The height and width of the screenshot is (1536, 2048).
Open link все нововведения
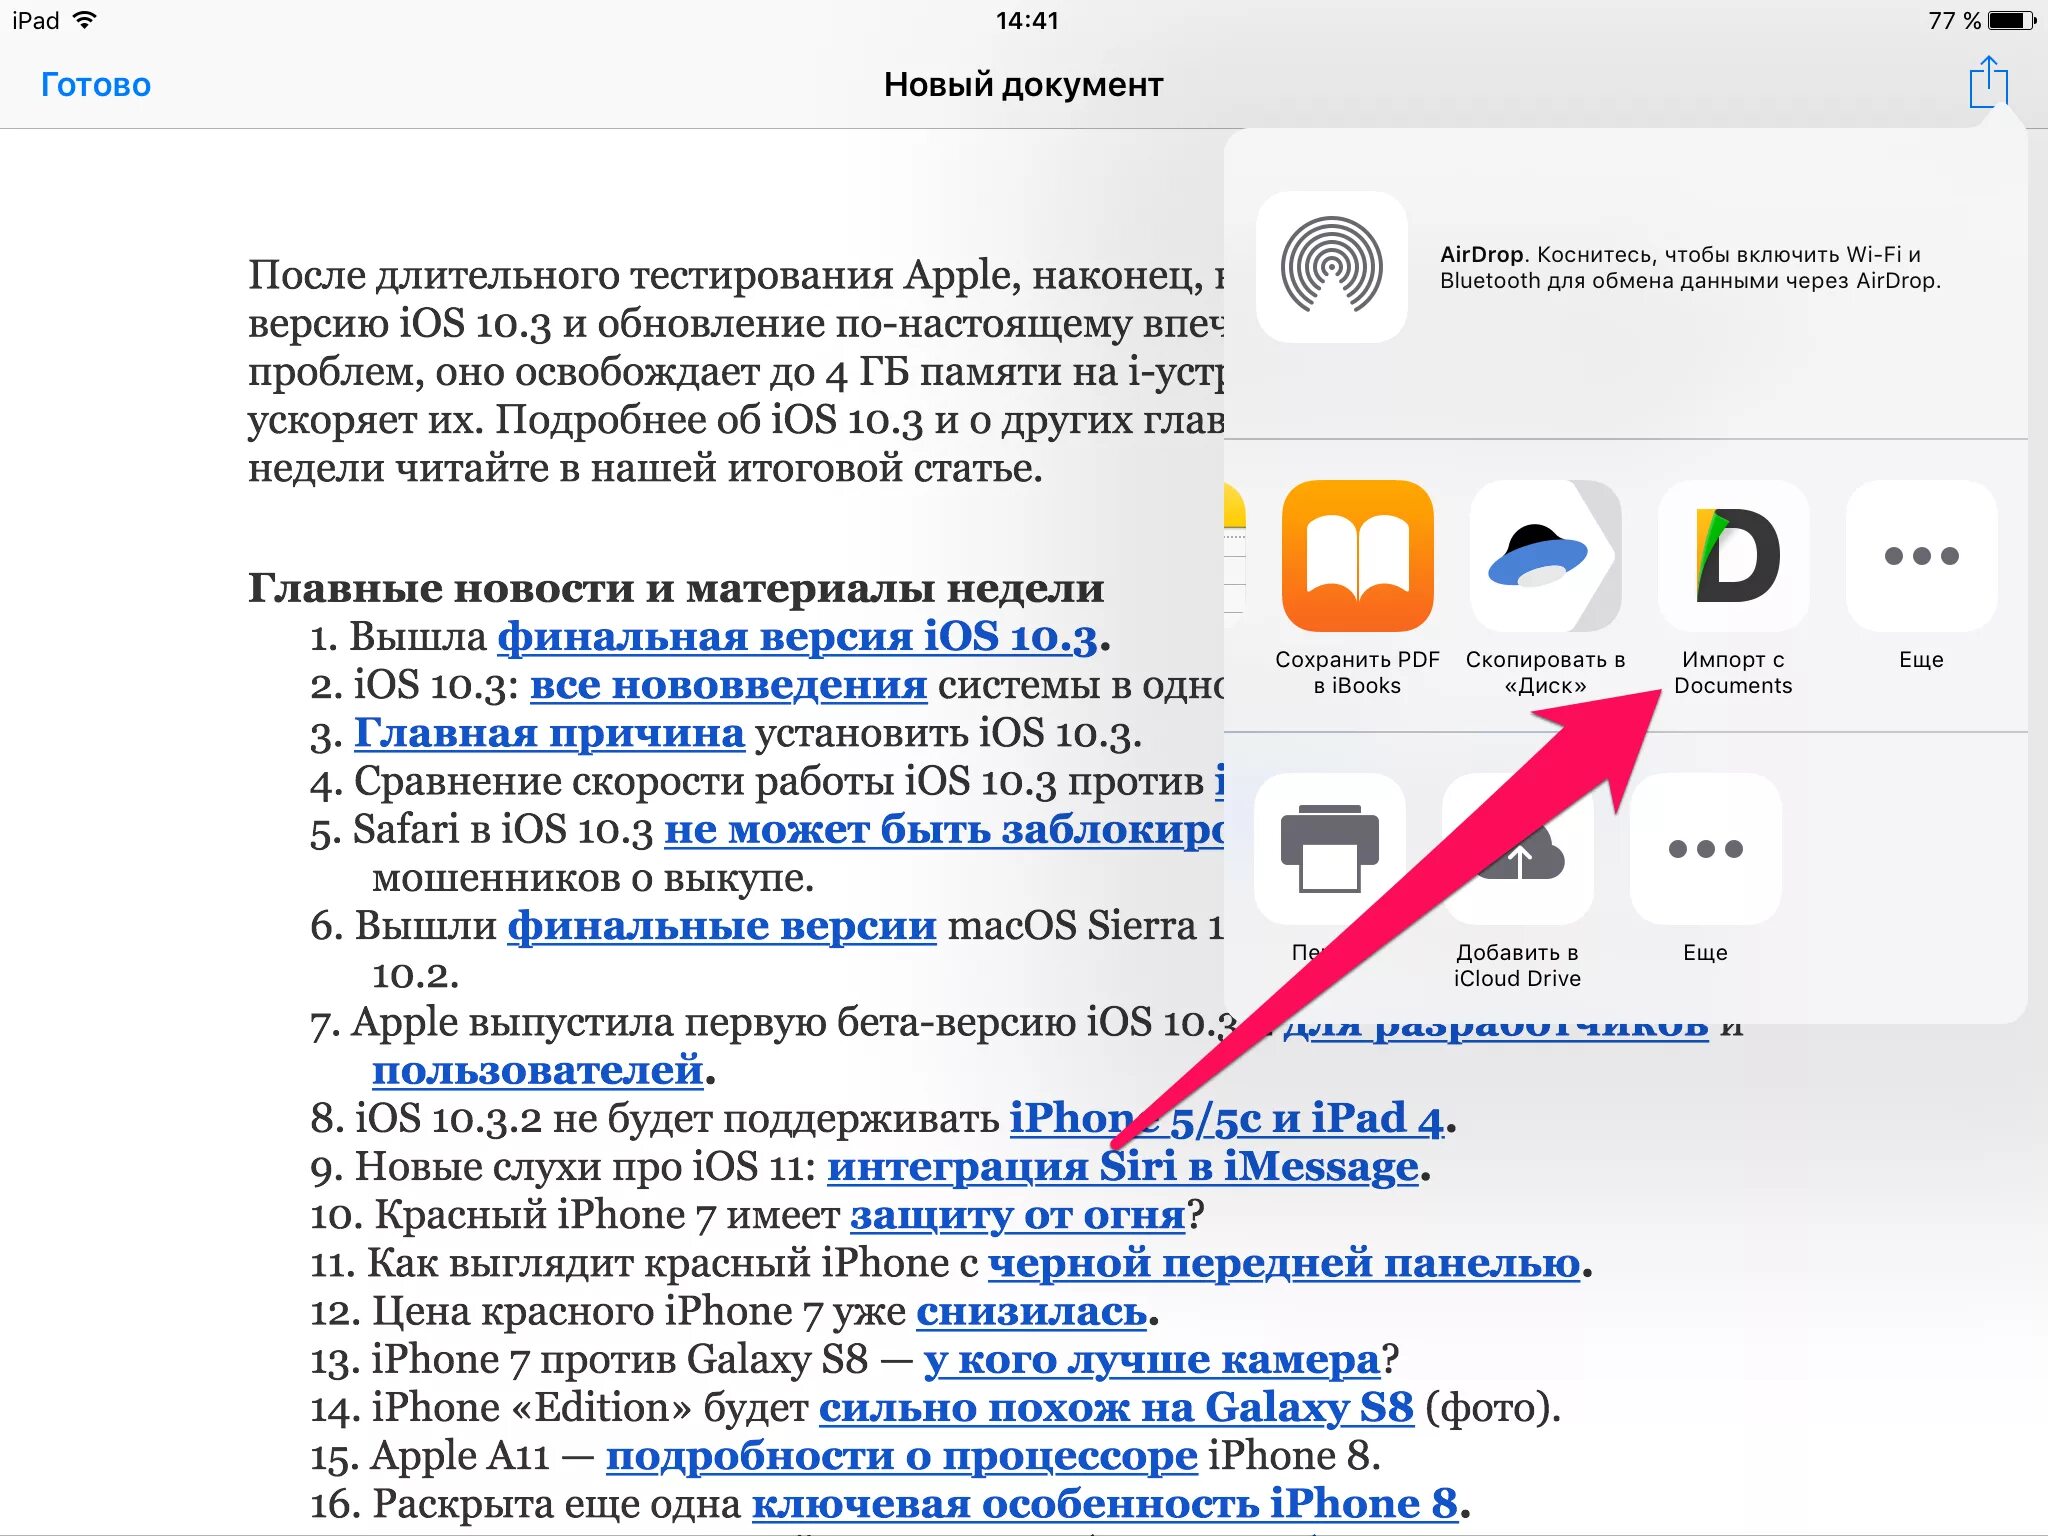coord(728,685)
